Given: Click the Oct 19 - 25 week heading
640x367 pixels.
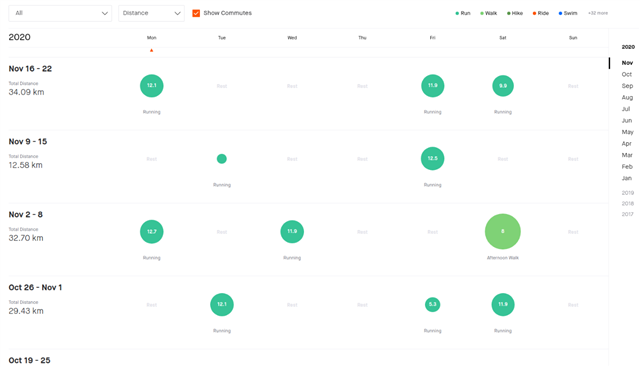Looking at the screenshot, I should point(29,360).
